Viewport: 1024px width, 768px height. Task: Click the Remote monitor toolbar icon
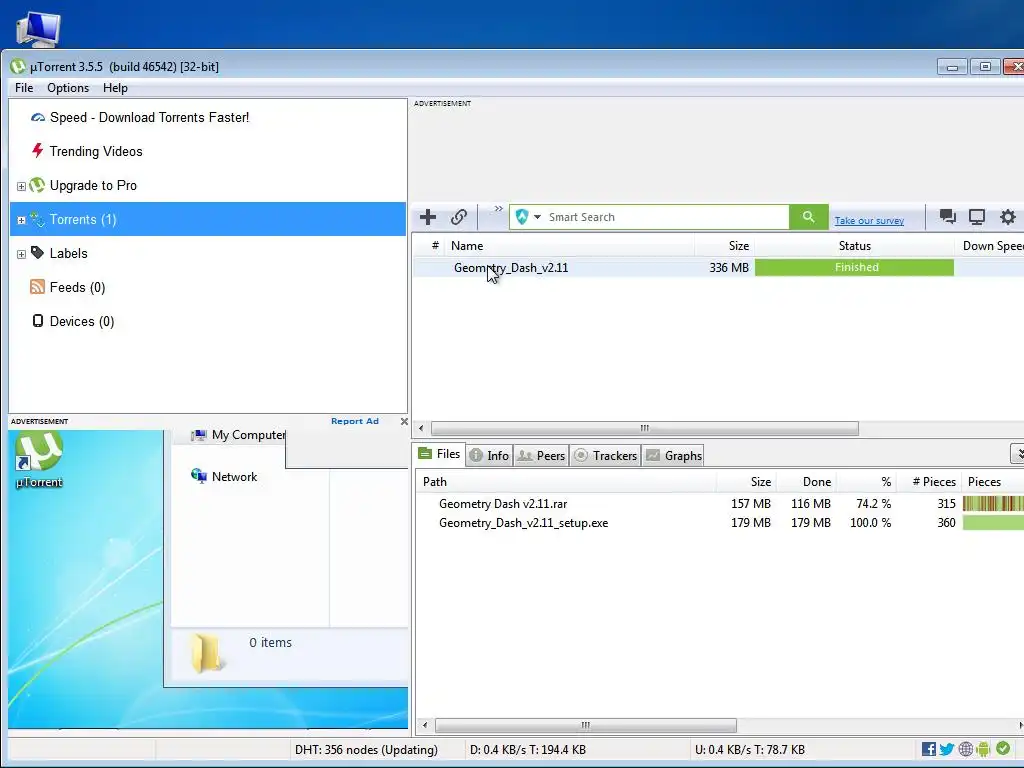977,217
